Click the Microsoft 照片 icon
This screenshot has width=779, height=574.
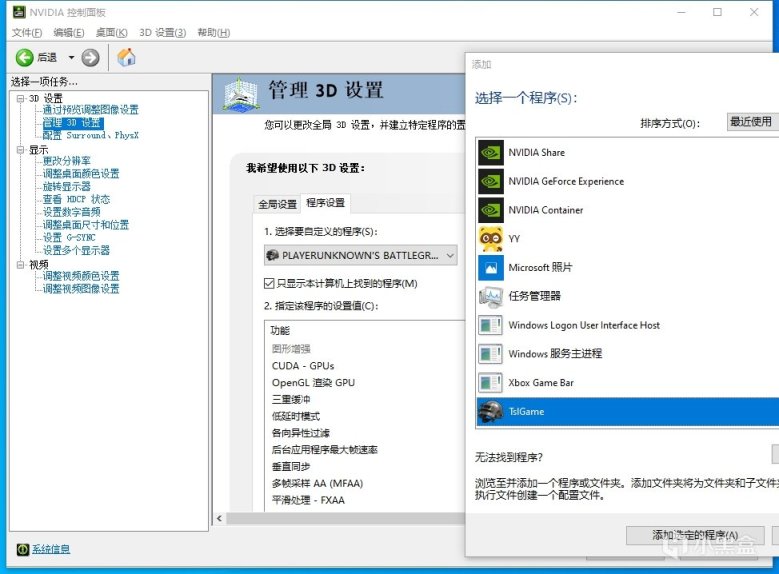pyautogui.click(x=490, y=268)
